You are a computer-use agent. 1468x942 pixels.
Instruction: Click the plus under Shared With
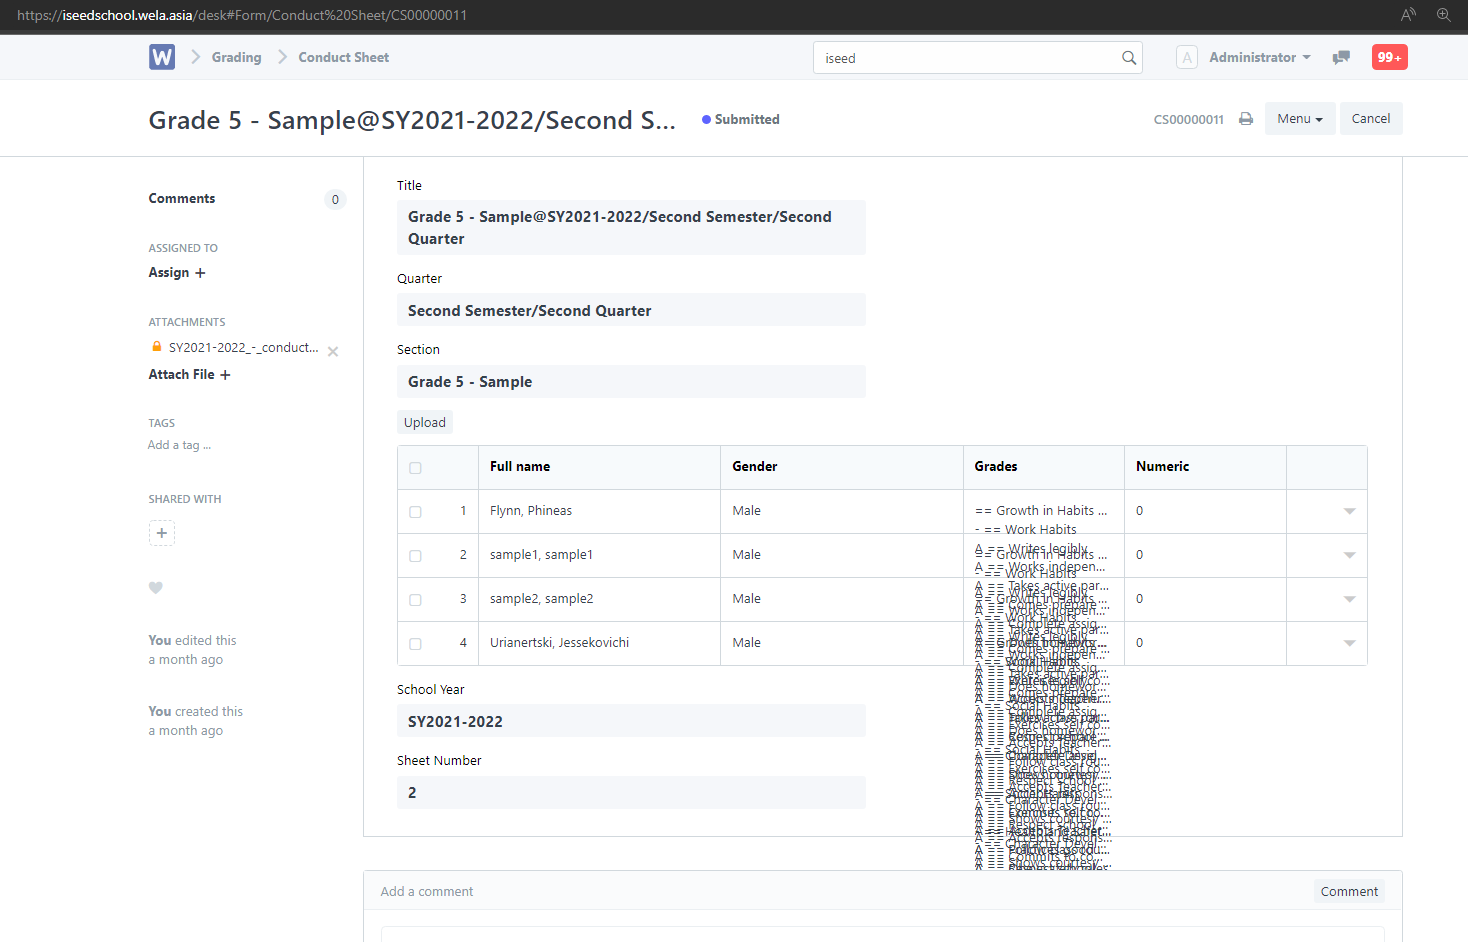click(162, 533)
